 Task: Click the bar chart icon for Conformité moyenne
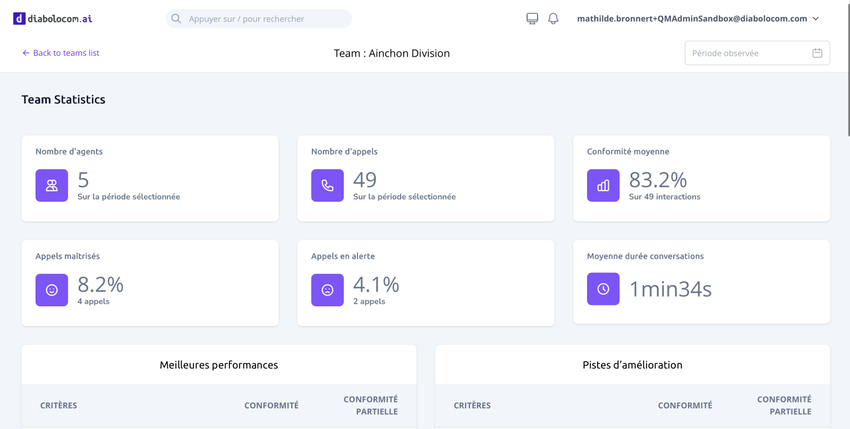coord(603,185)
